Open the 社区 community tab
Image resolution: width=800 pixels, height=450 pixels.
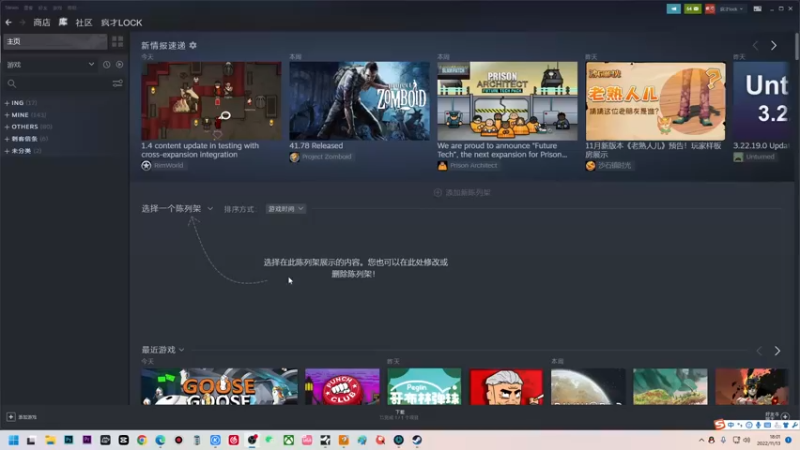pos(84,22)
